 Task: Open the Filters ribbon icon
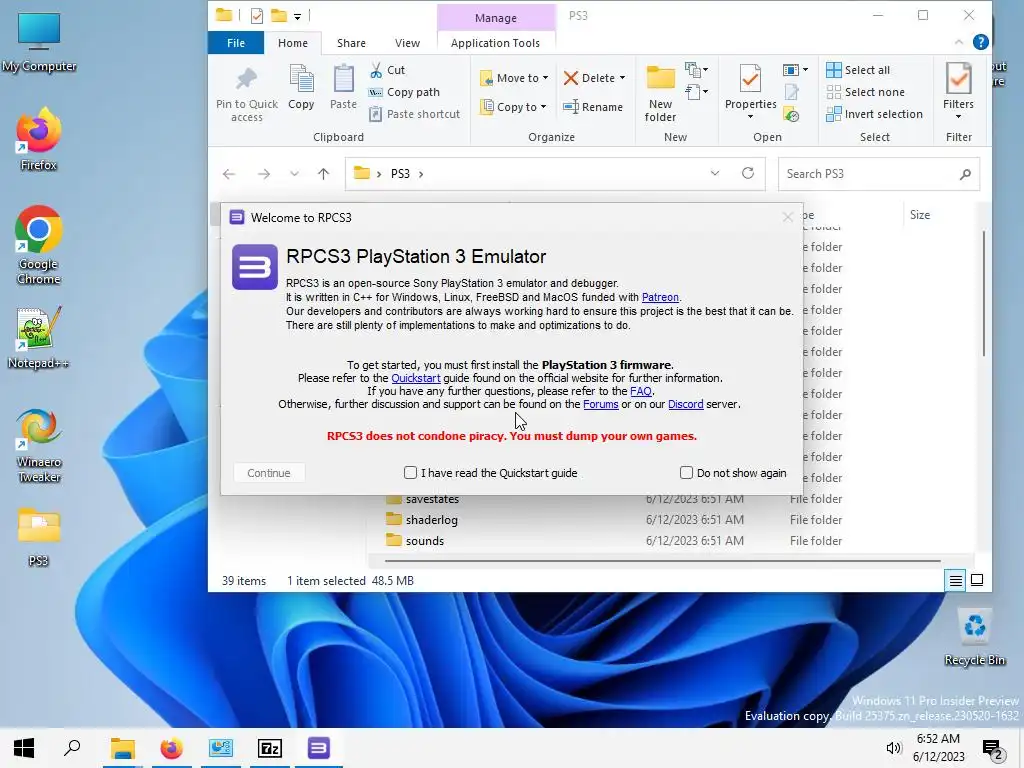(x=958, y=78)
